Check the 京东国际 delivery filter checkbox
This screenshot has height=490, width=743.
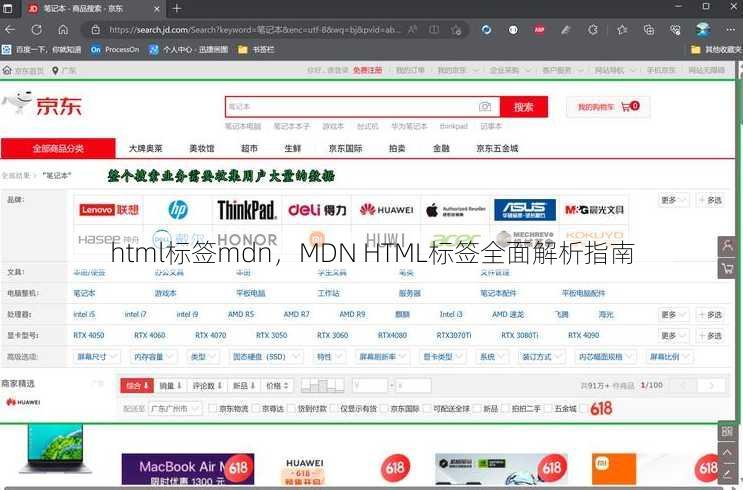pos(384,408)
